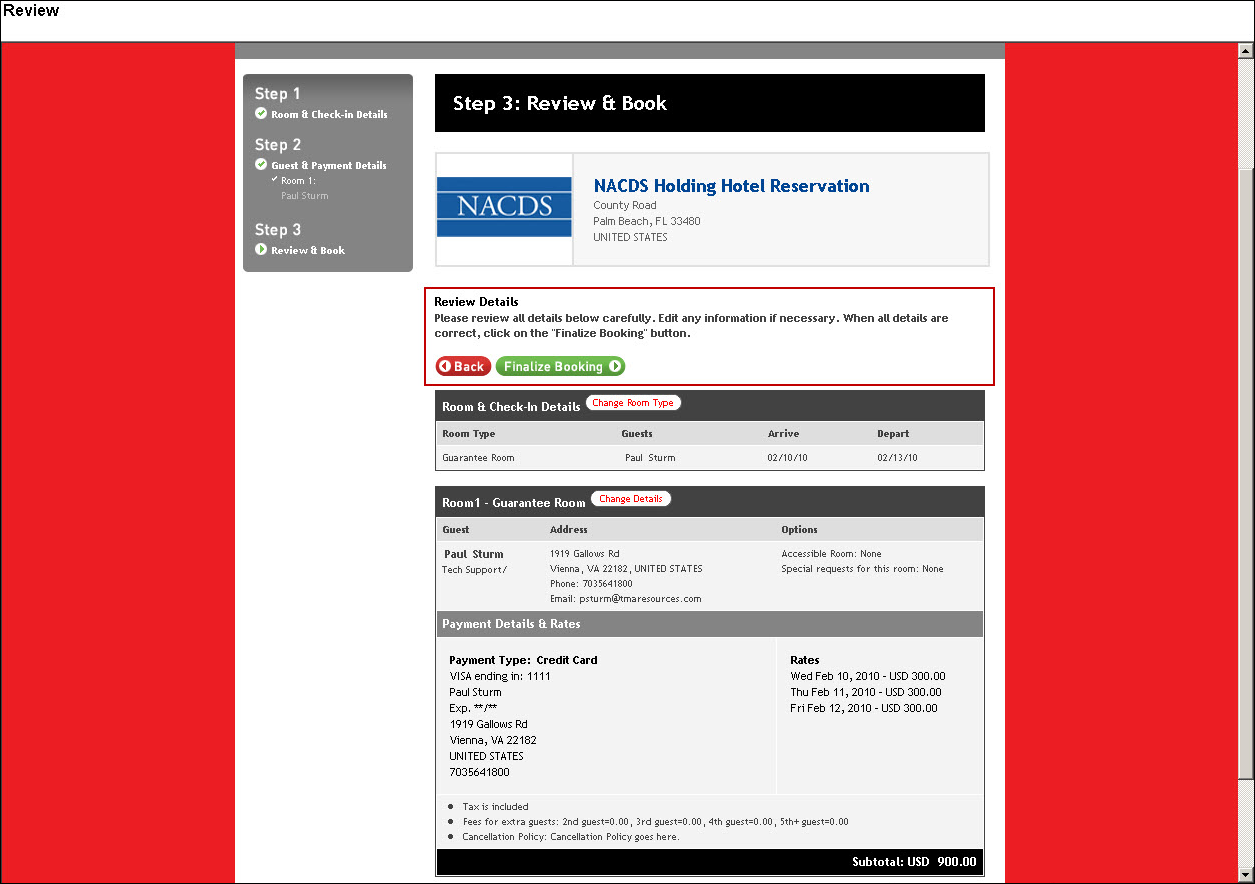This screenshot has width=1255, height=884.
Task: Open the NACDS Holding Hotel Reservation title link
Action: pos(731,186)
